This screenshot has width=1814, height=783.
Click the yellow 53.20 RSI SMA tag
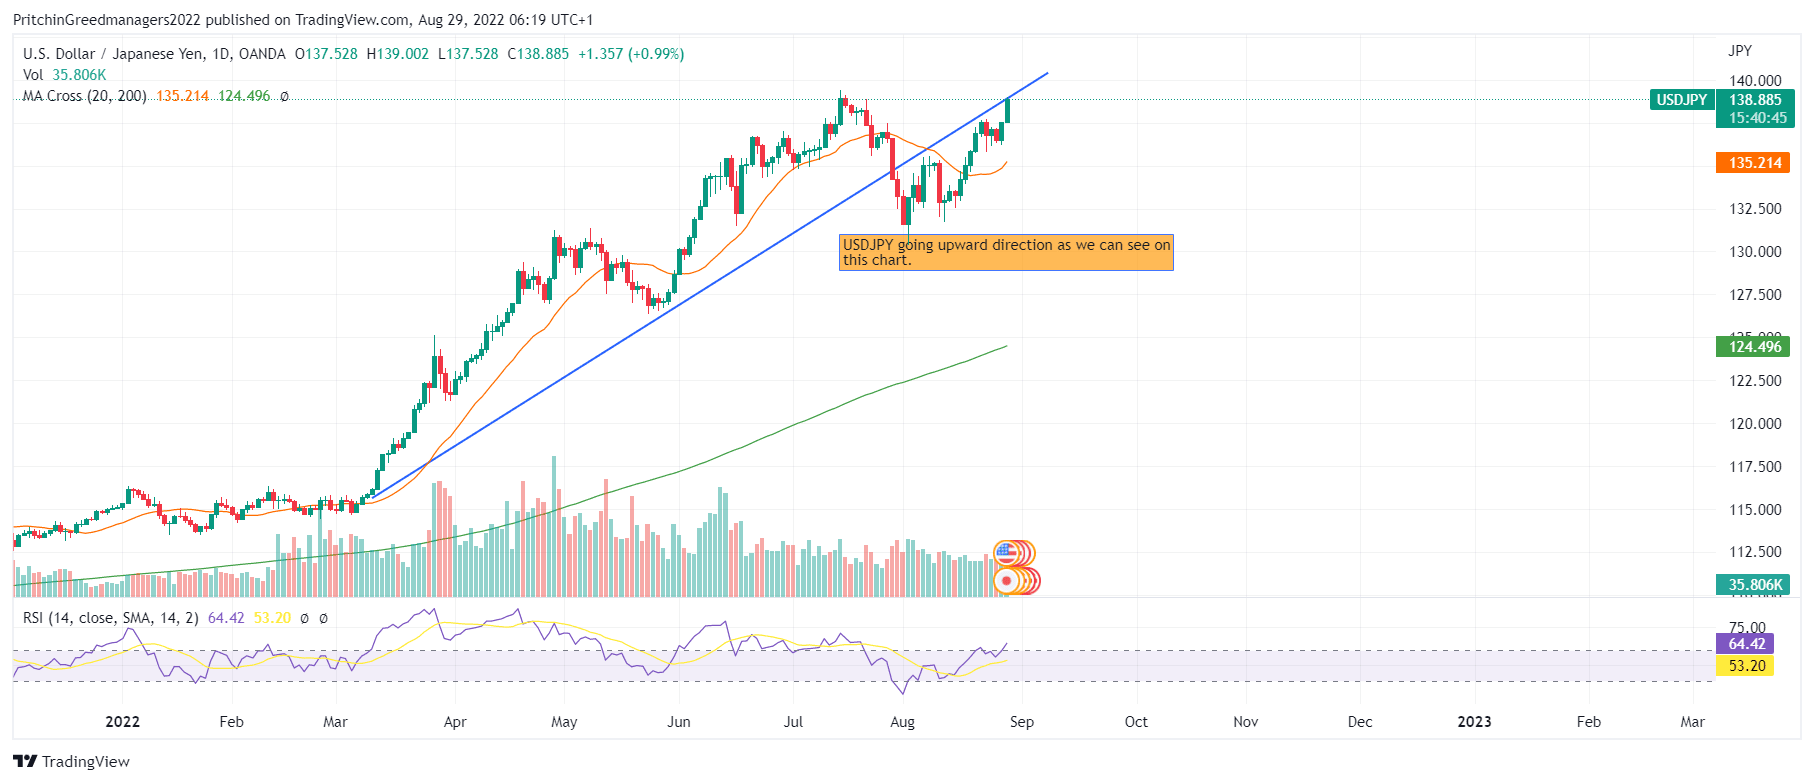click(x=1746, y=666)
